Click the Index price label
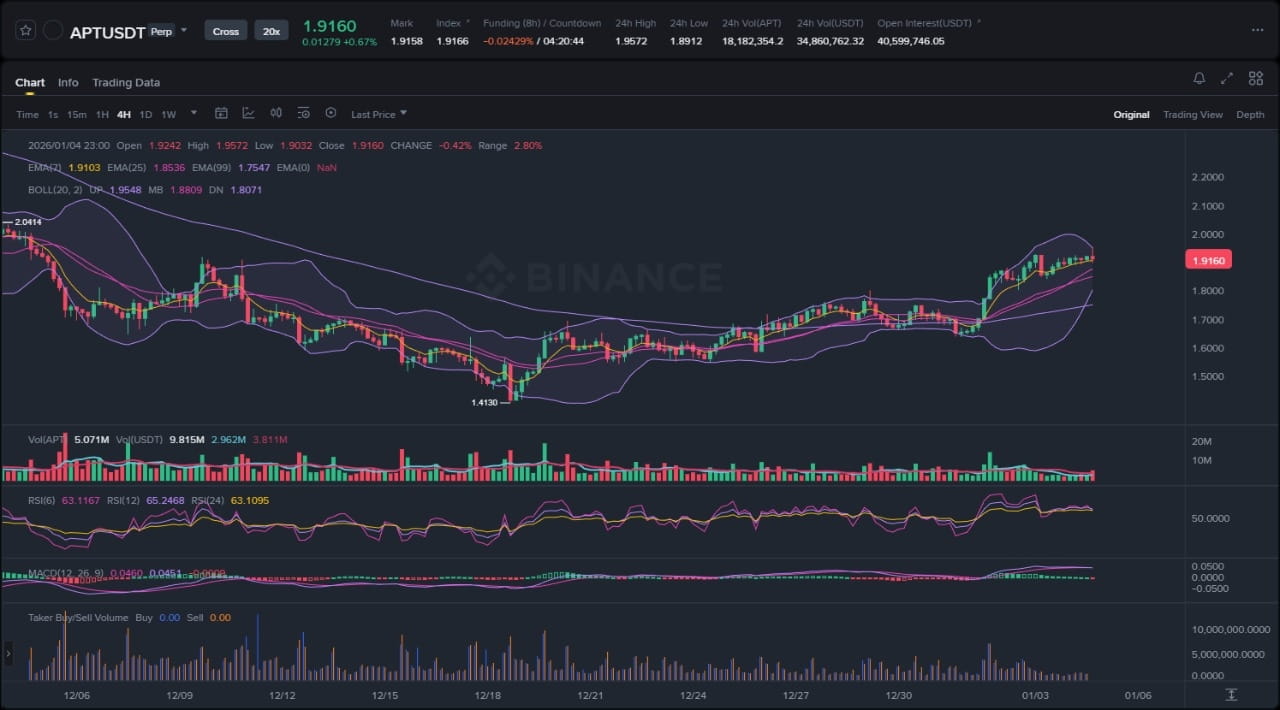 coord(449,23)
